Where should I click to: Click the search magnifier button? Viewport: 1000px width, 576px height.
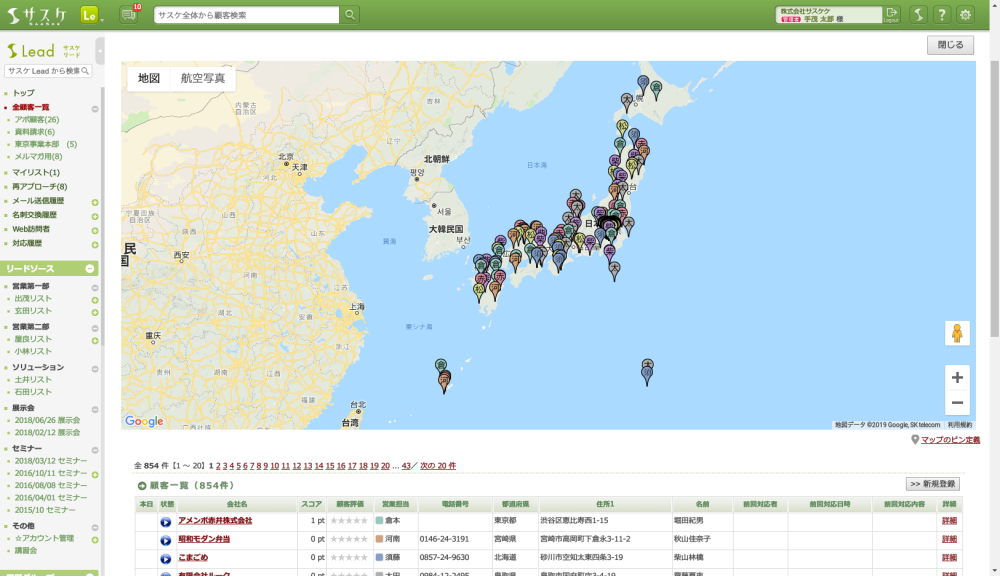tap(350, 15)
